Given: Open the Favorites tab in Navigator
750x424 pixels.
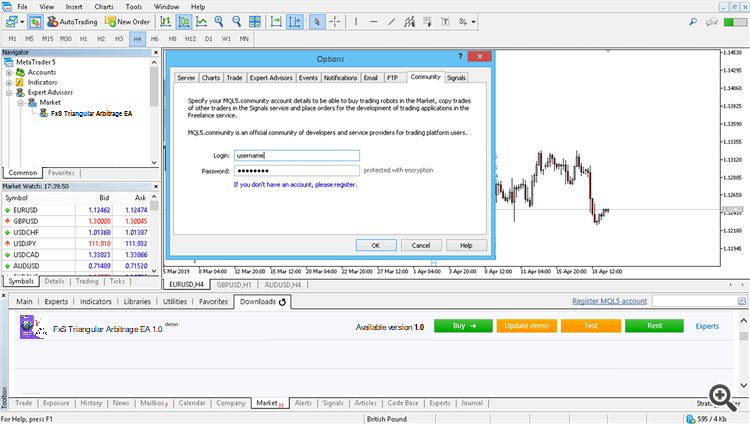Looking at the screenshot, I should 61,173.
